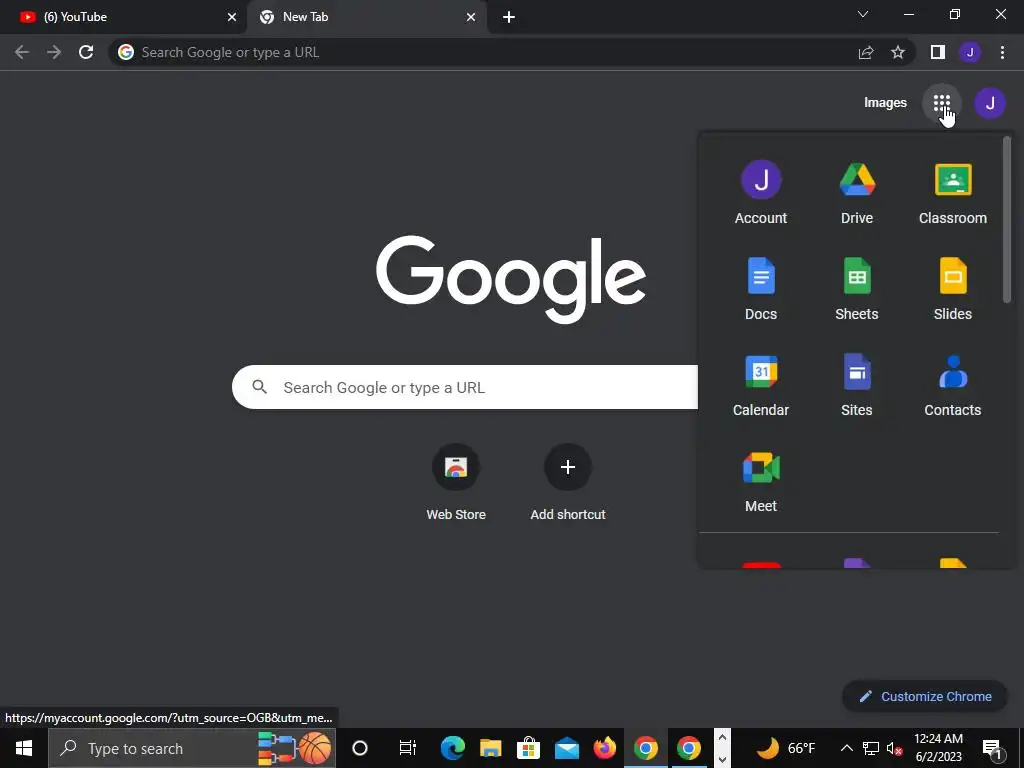Switch to the YouTube tab

124,17
